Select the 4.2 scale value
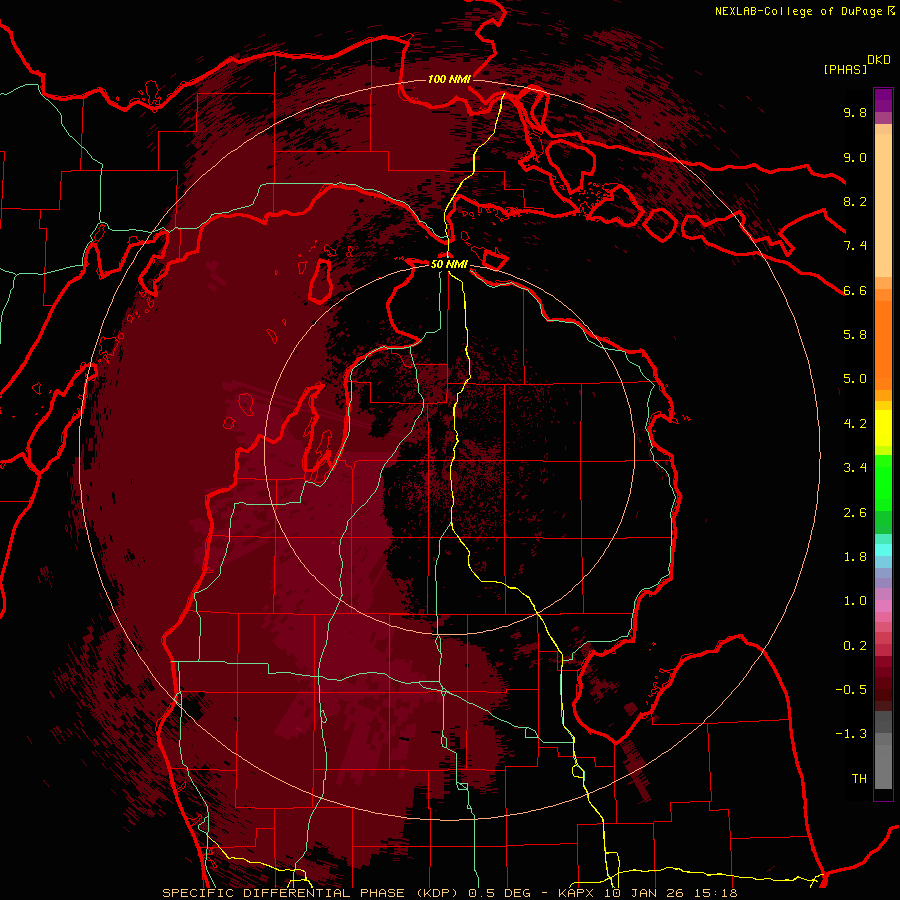Viewport: 900px width, 900px height. [x=855, y=424]
